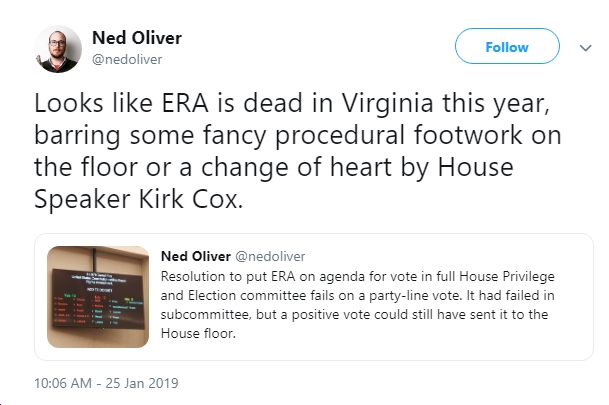Open the 10:06 AM tweet timestamp

[x=63, y=383]
